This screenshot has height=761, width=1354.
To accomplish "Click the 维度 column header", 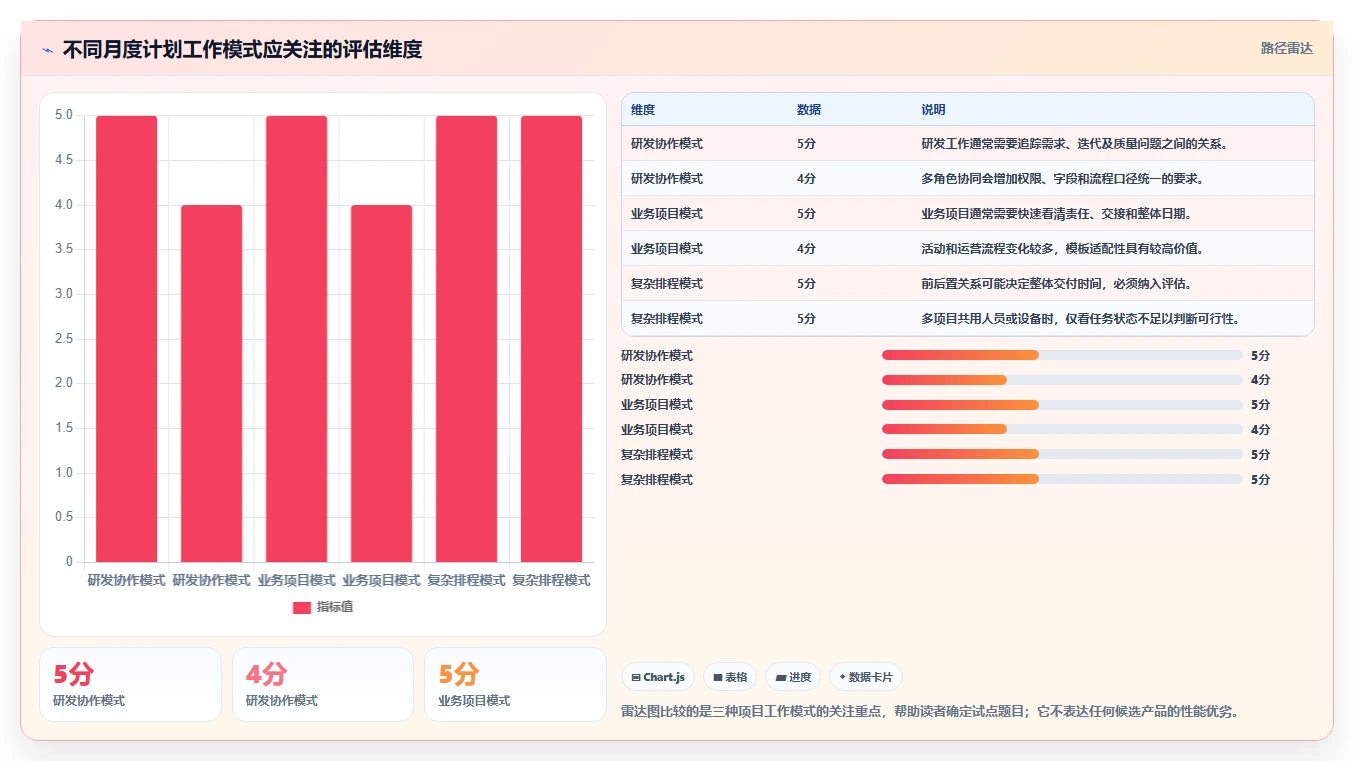I will coord(643,110).
